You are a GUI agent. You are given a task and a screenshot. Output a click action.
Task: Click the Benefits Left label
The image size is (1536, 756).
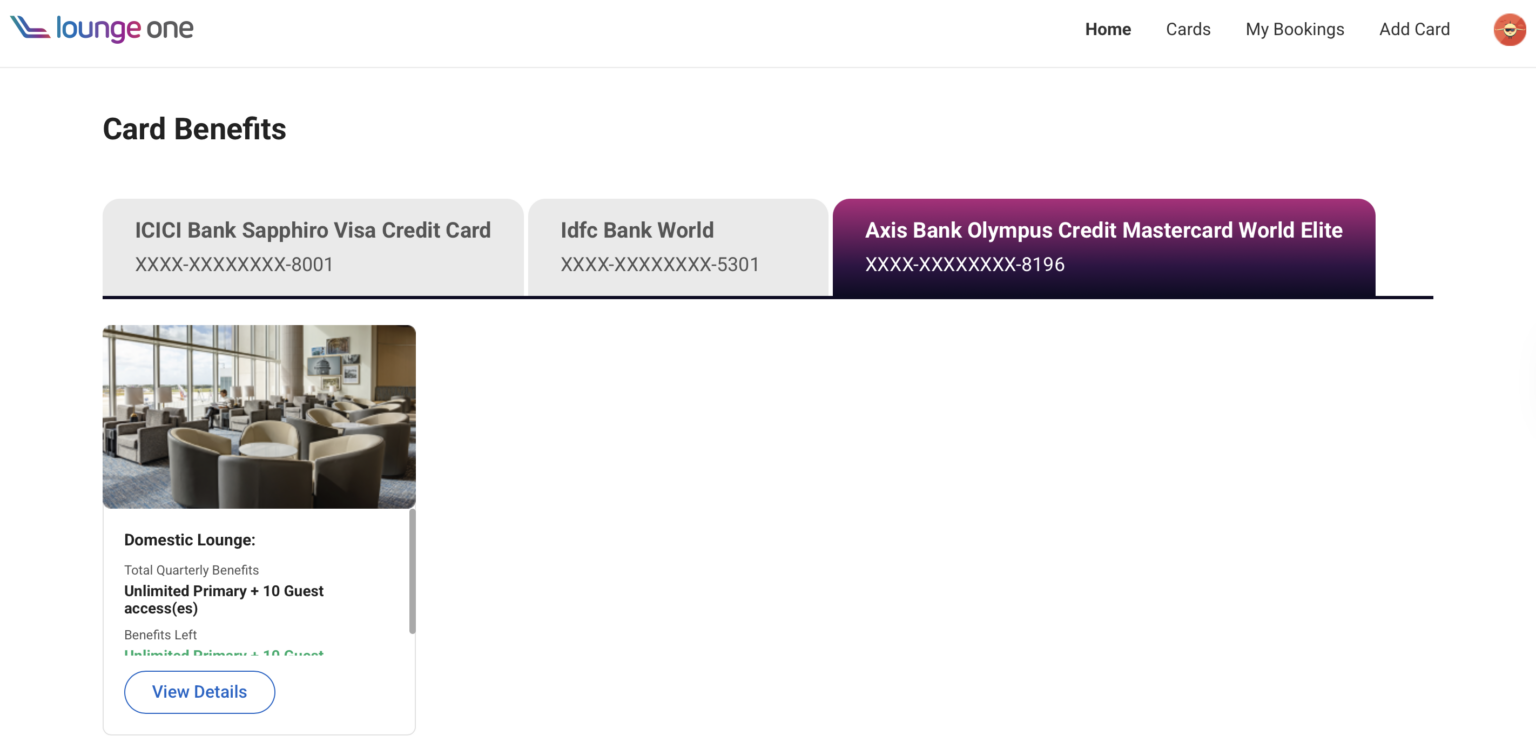(x=160, y=634)
